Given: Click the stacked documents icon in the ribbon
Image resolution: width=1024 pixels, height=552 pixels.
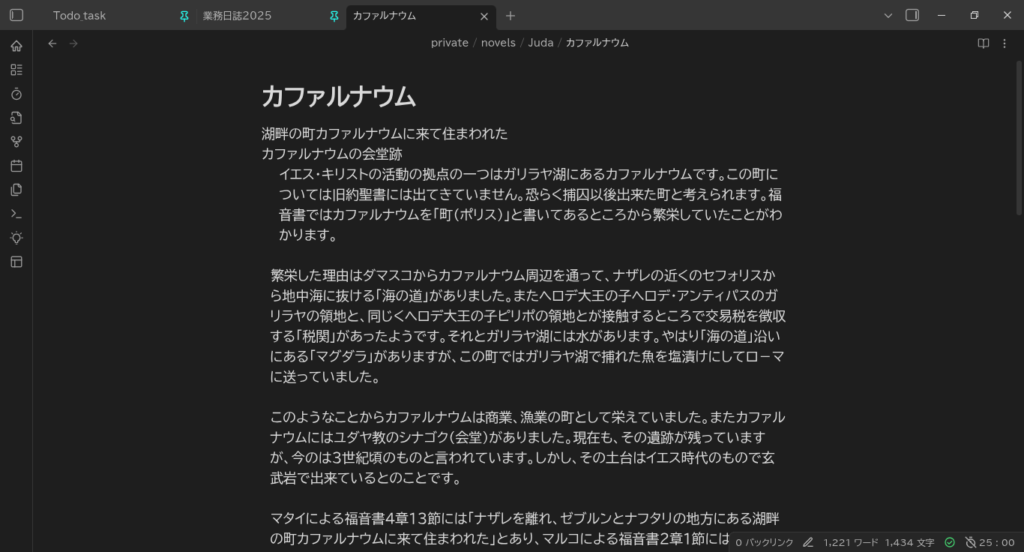Looking at the screenshot, I should click(16, 190).
